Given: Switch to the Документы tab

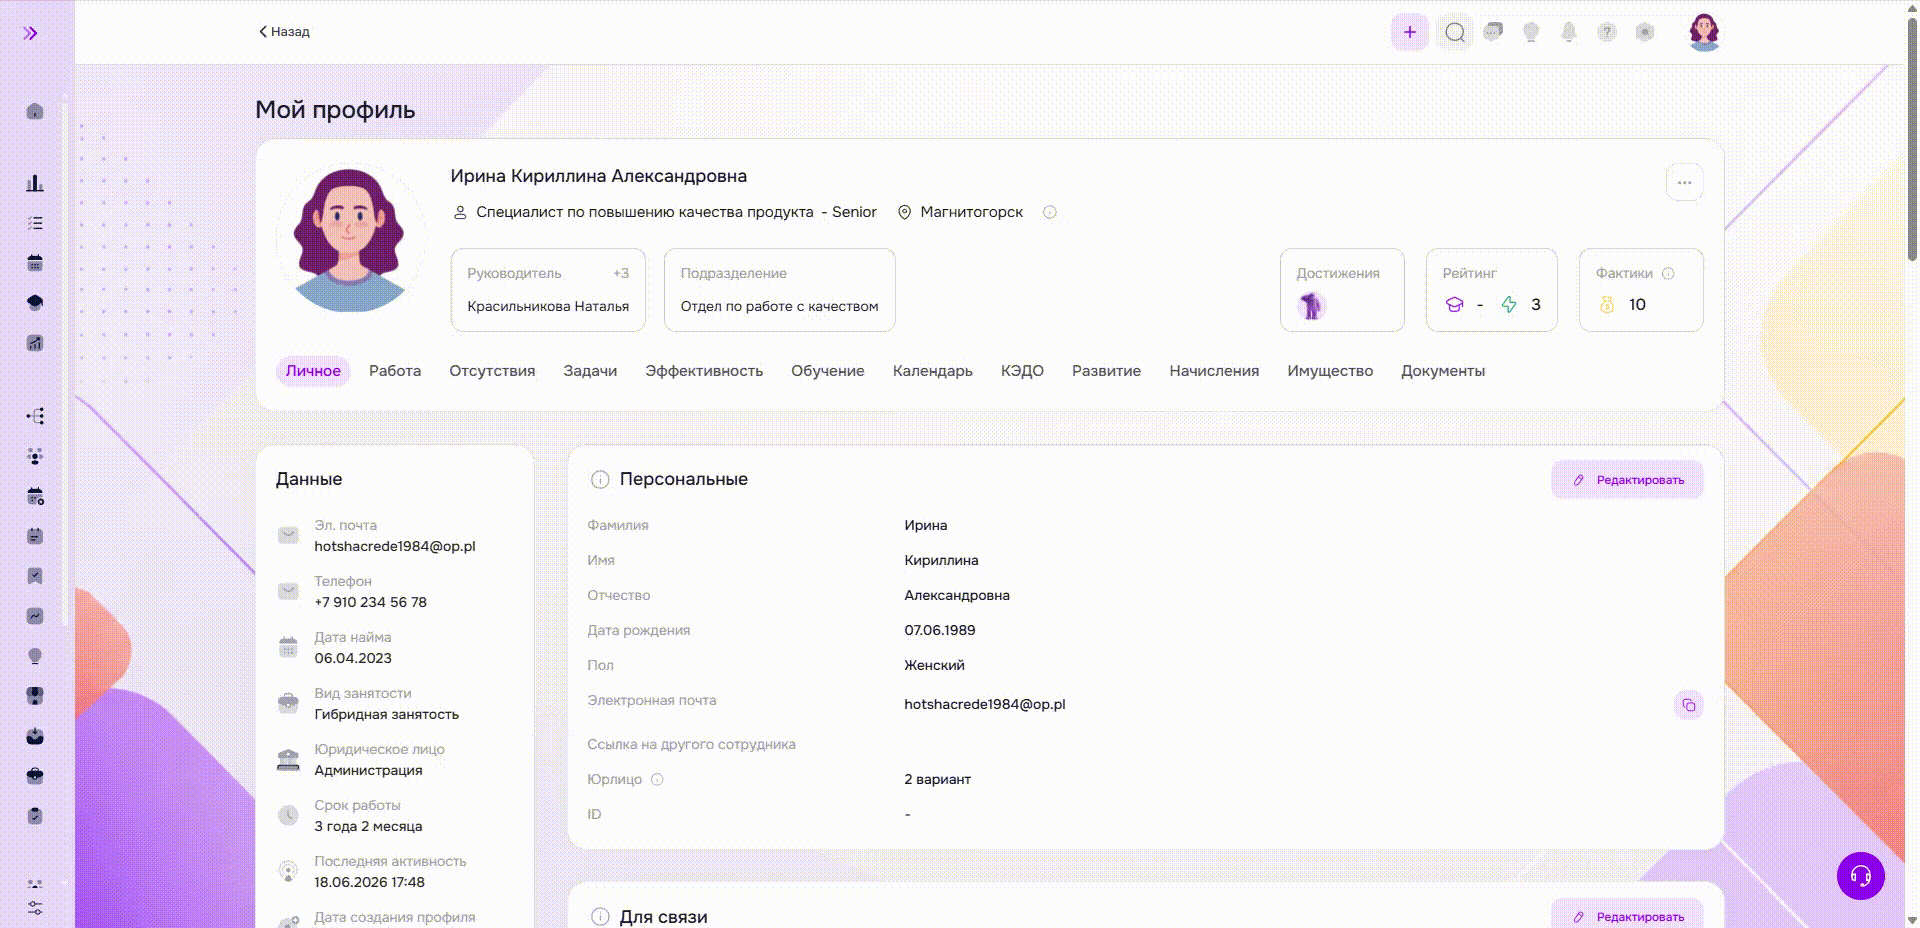Looking at the screenshot, I should point(1443,371).
